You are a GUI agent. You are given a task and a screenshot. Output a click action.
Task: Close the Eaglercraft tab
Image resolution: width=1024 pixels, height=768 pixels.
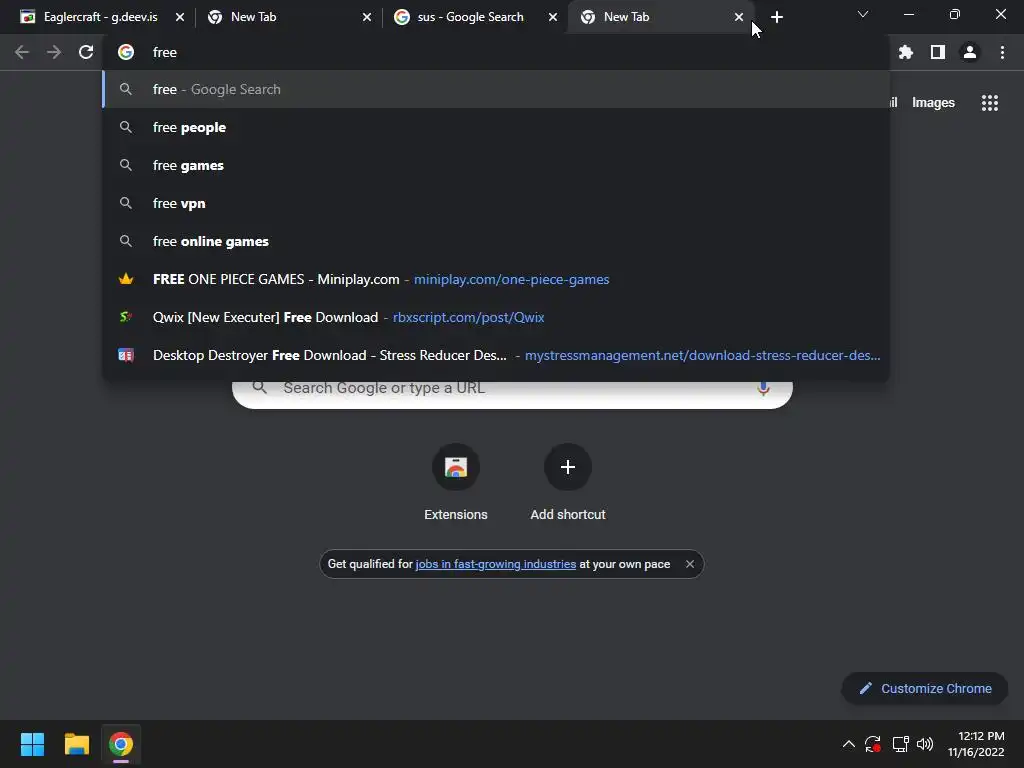180,17
